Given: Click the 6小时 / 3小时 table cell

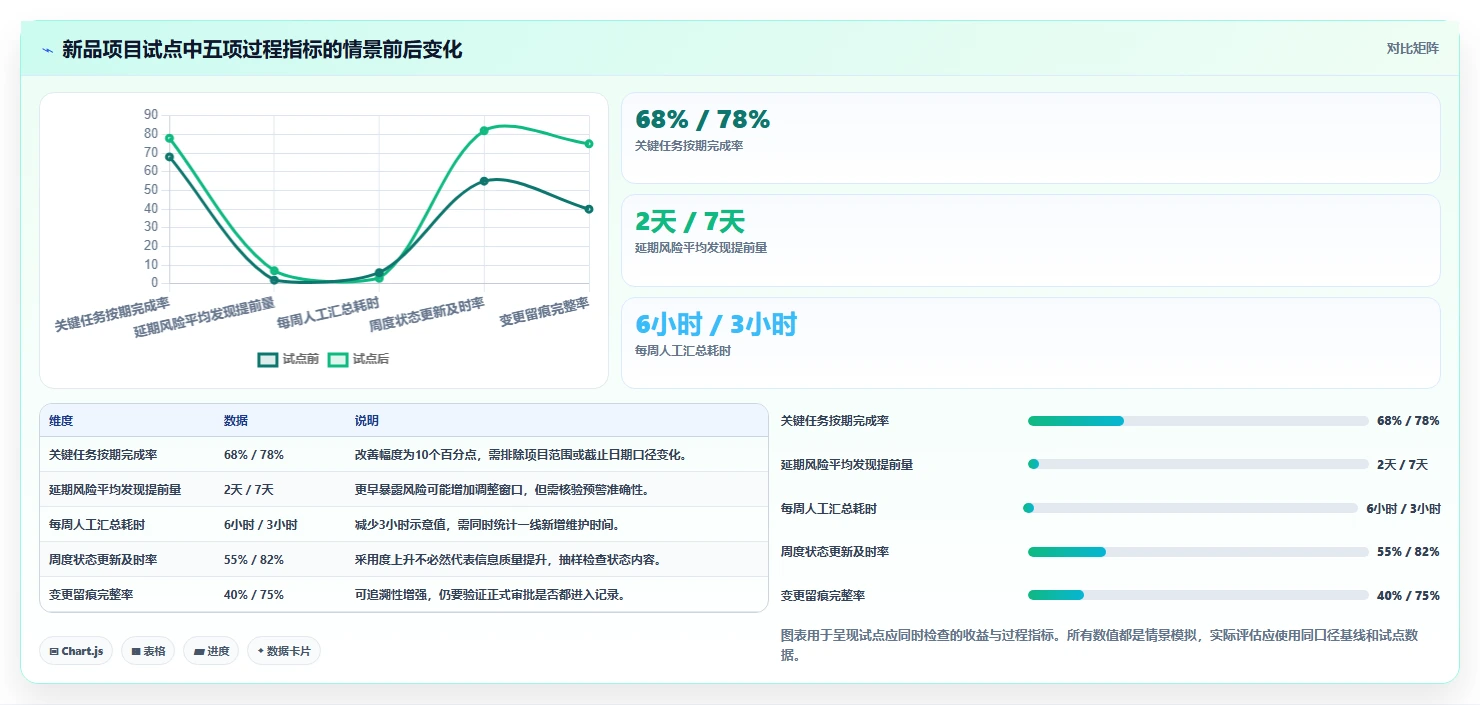Looking at the screenshot, I should 261,525.
